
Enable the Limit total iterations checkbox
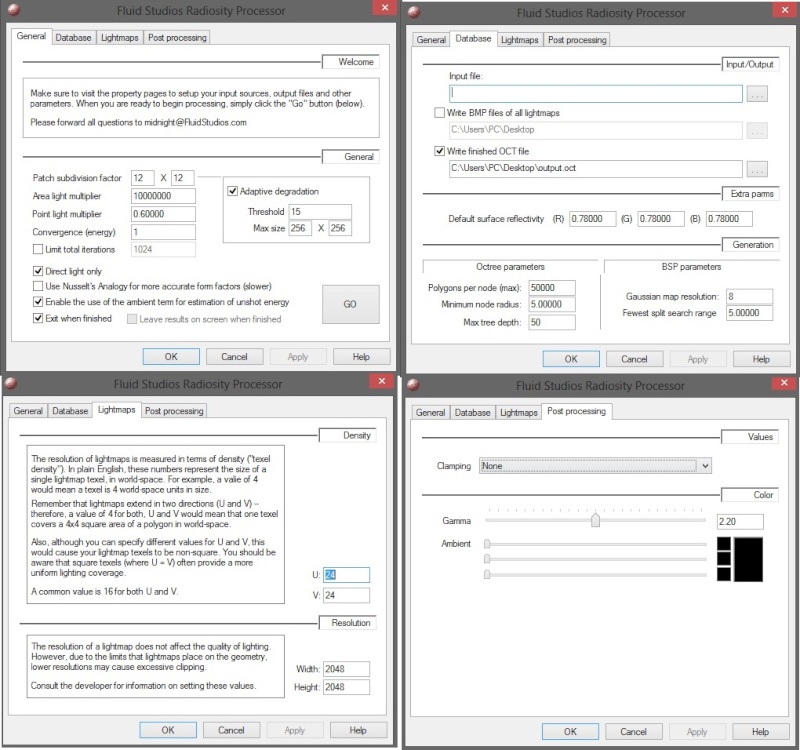(x=38, y=249)
